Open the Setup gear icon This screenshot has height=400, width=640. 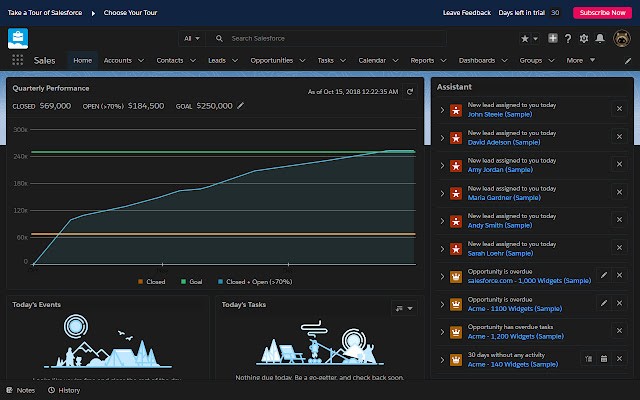(x=584, y=38)
